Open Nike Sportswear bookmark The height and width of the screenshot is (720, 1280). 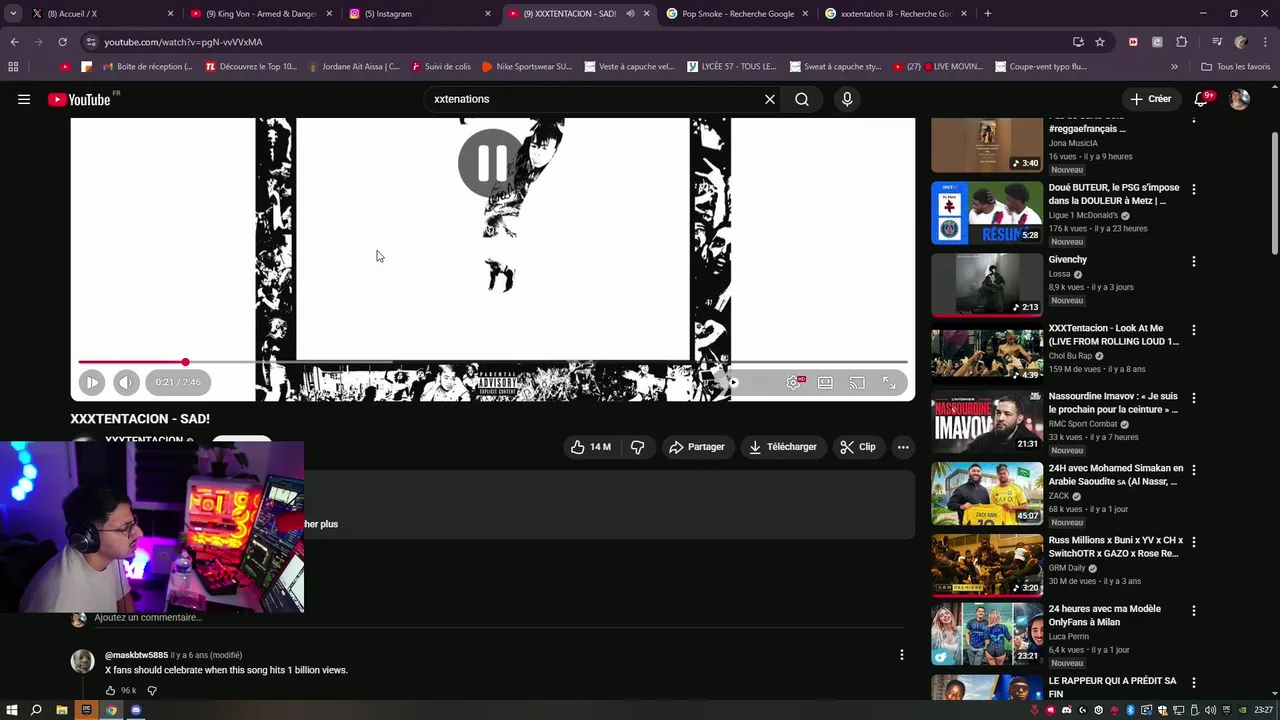[527, 67]
